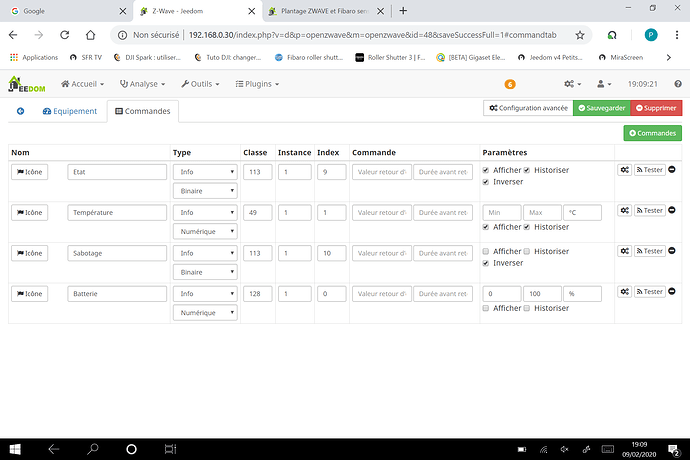This screenshot has height=460, width=690.
Task: Switch to the Equipement tab
Action: point(70,111)
